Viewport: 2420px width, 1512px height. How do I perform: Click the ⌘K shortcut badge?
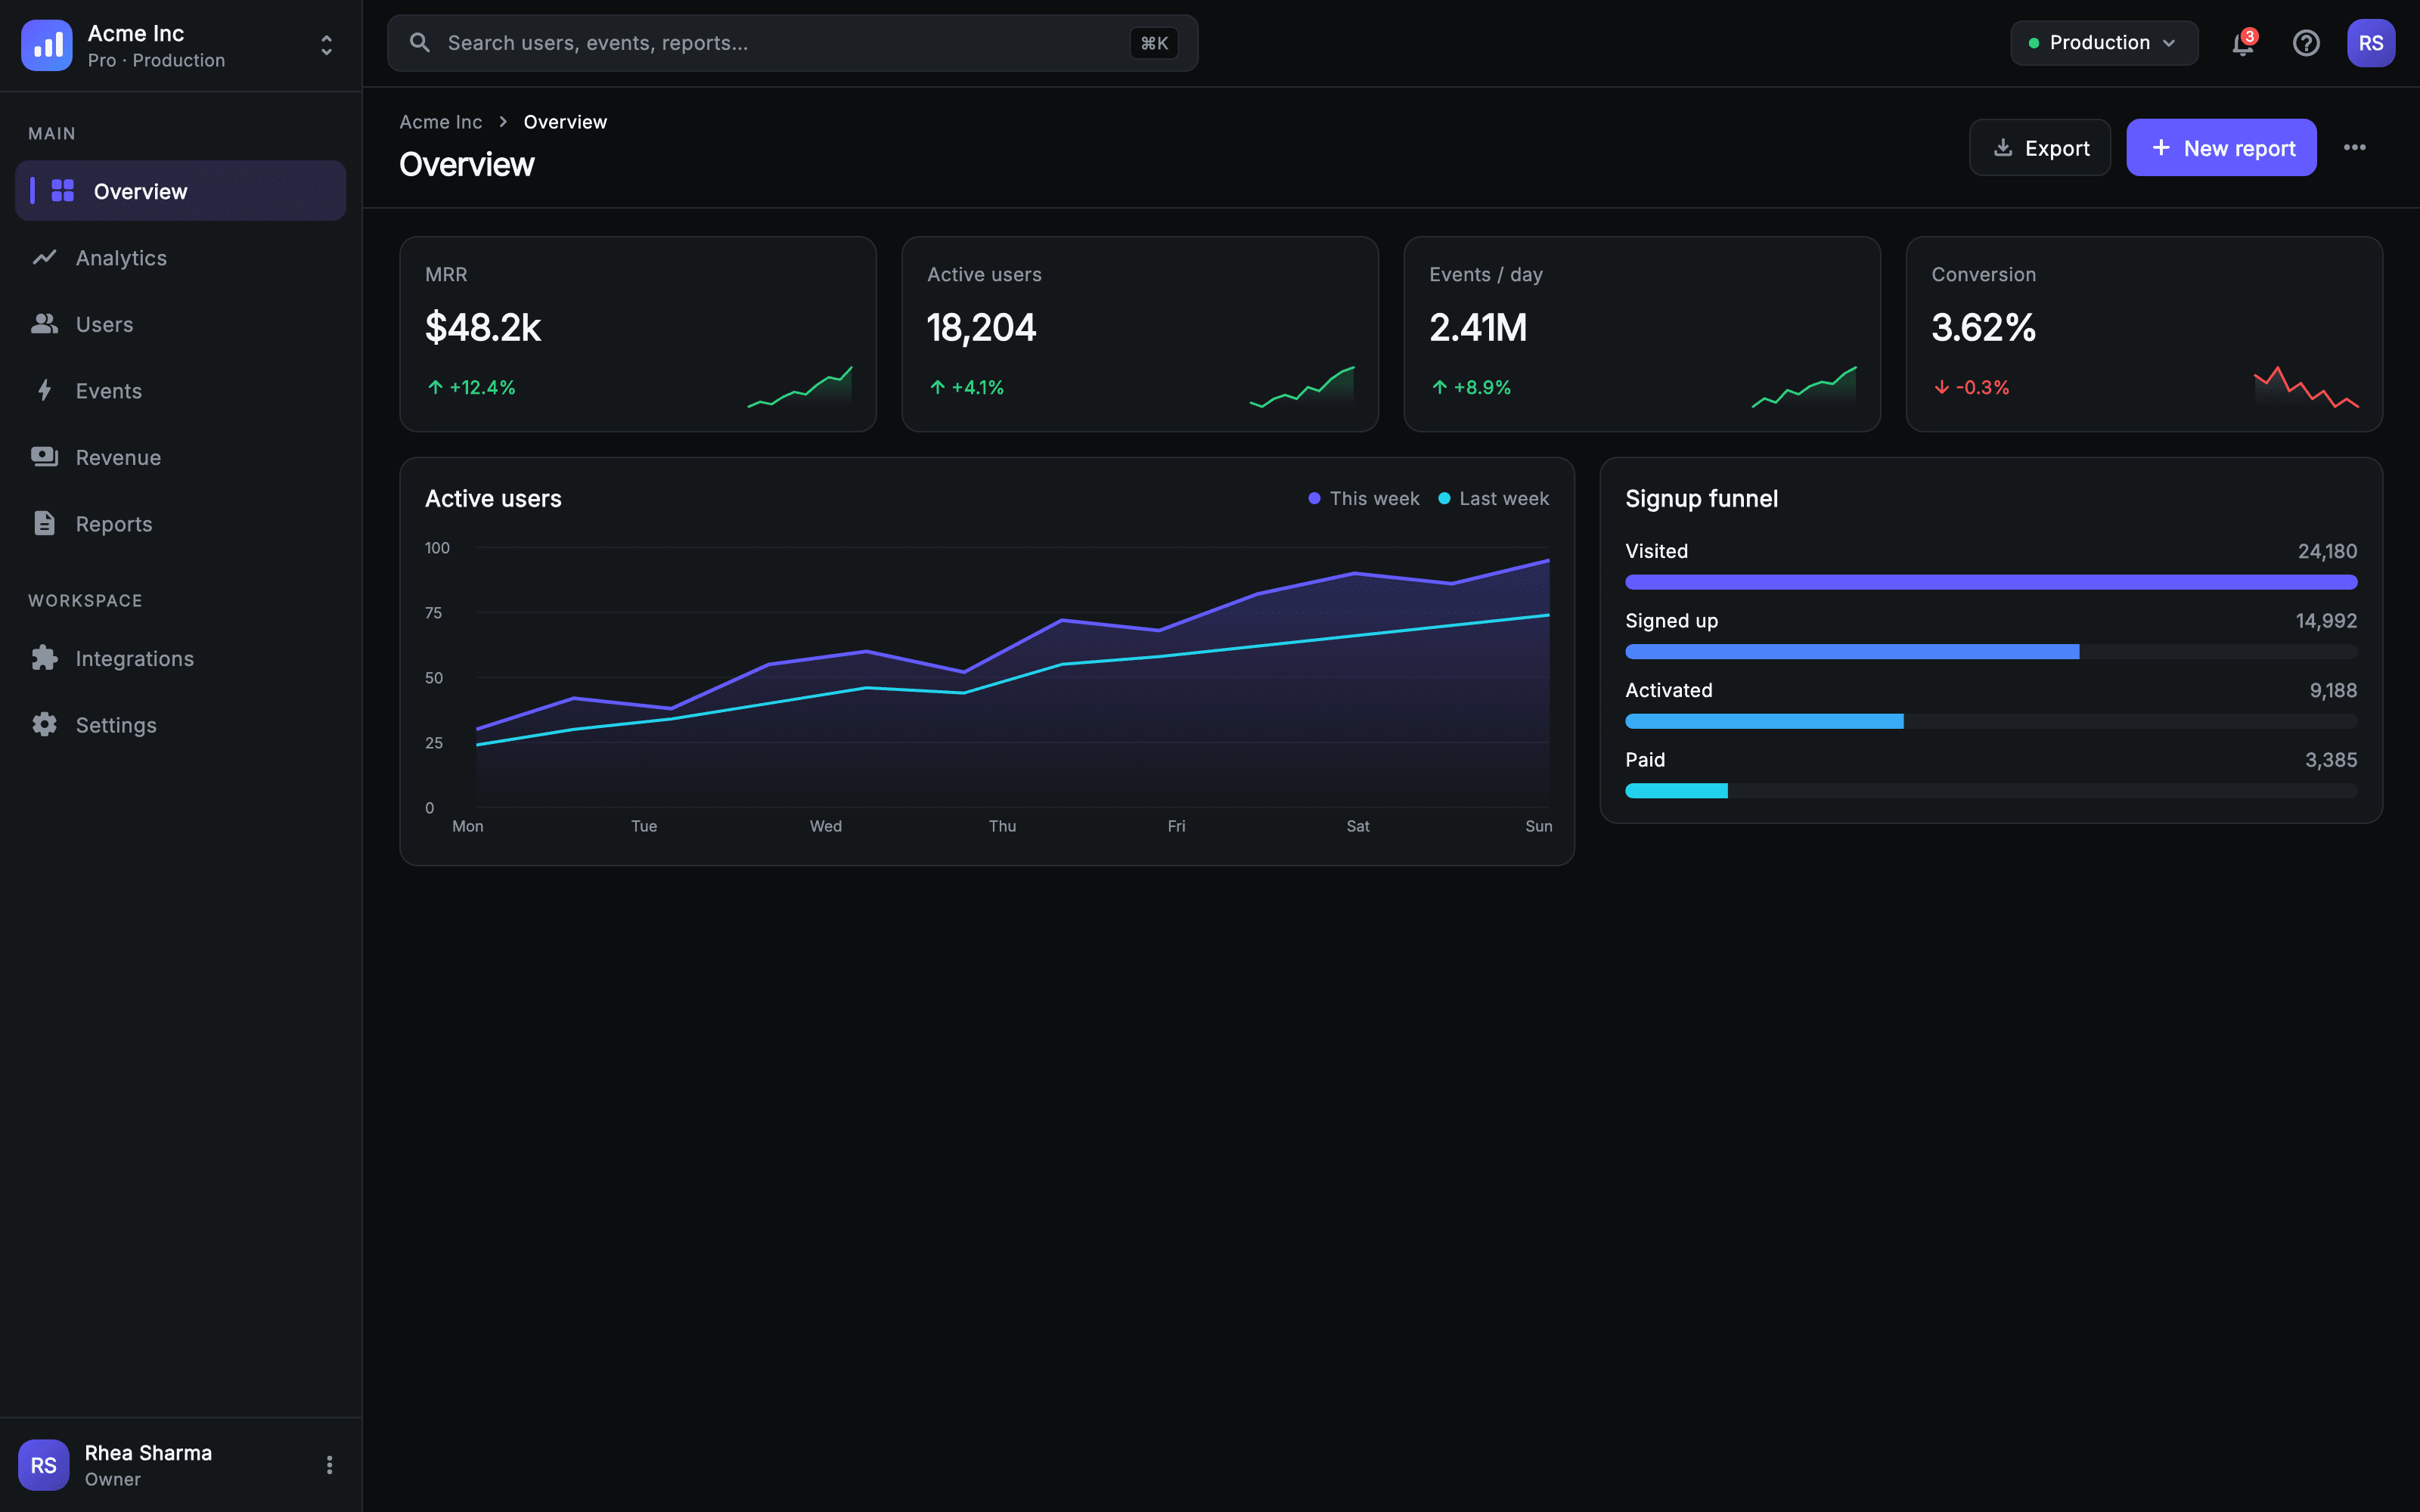coord(1154,43)
